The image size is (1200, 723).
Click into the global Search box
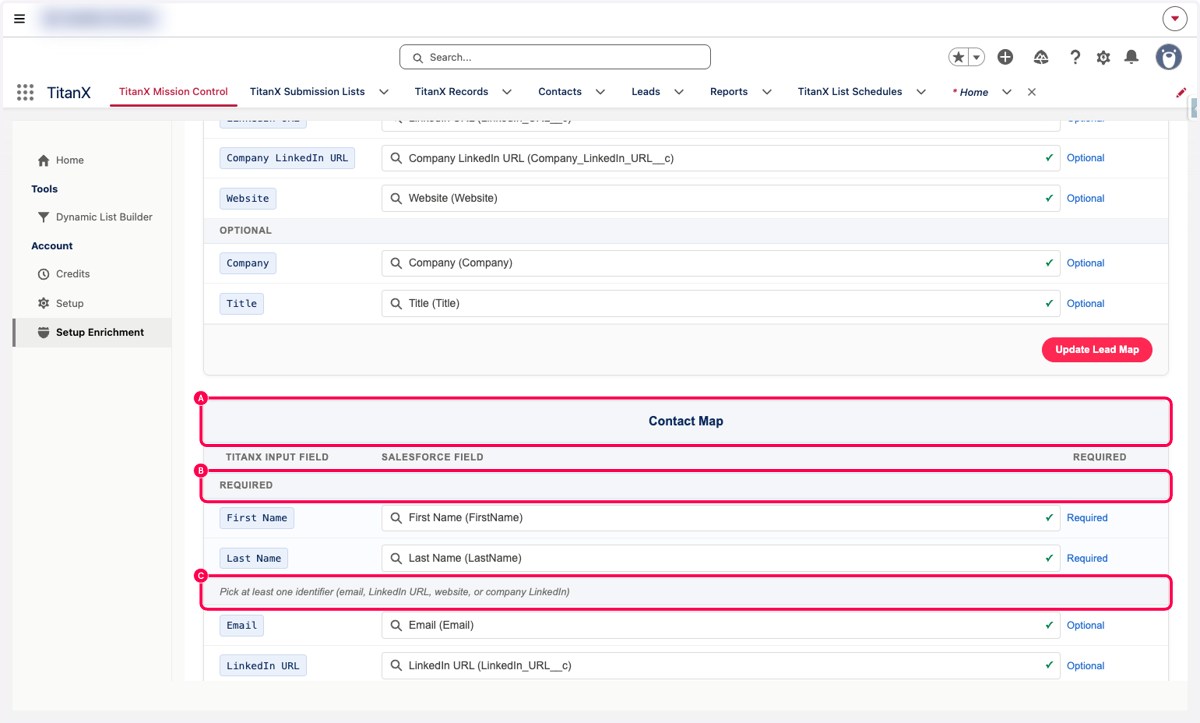click(x=555, y=57)
